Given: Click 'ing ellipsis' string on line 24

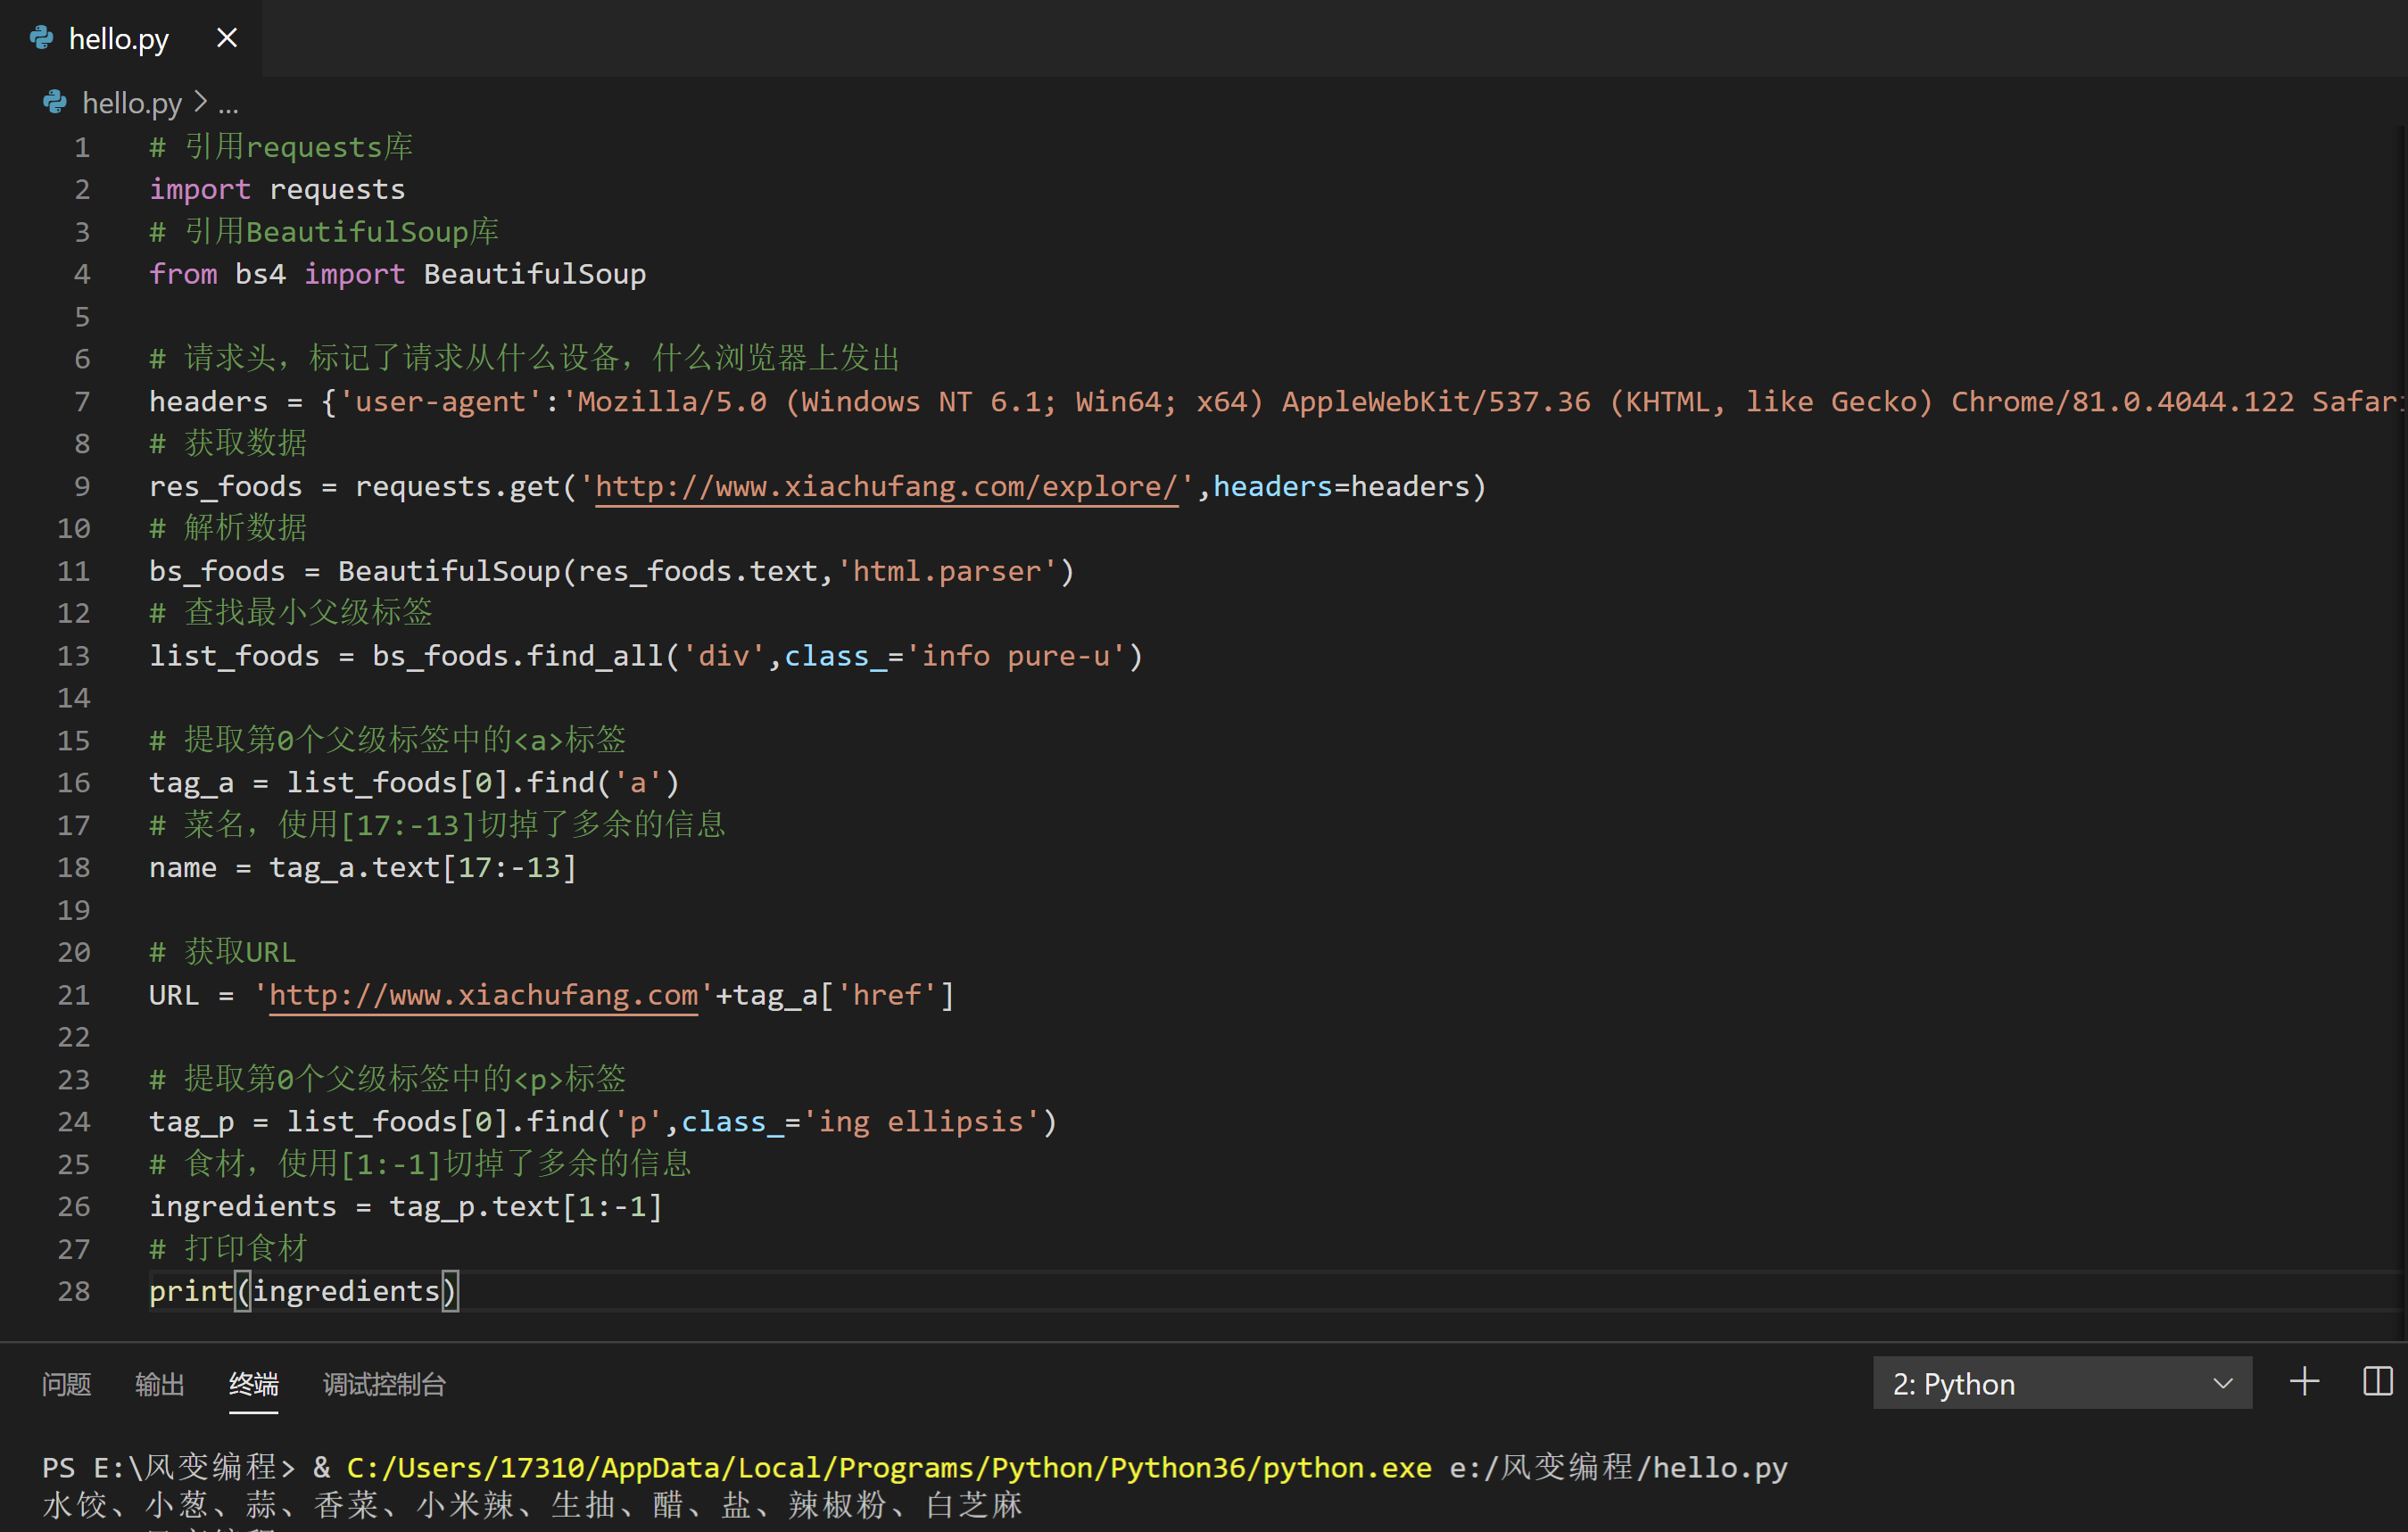Looking at the screenshot, I should [x=921, y=1122].
